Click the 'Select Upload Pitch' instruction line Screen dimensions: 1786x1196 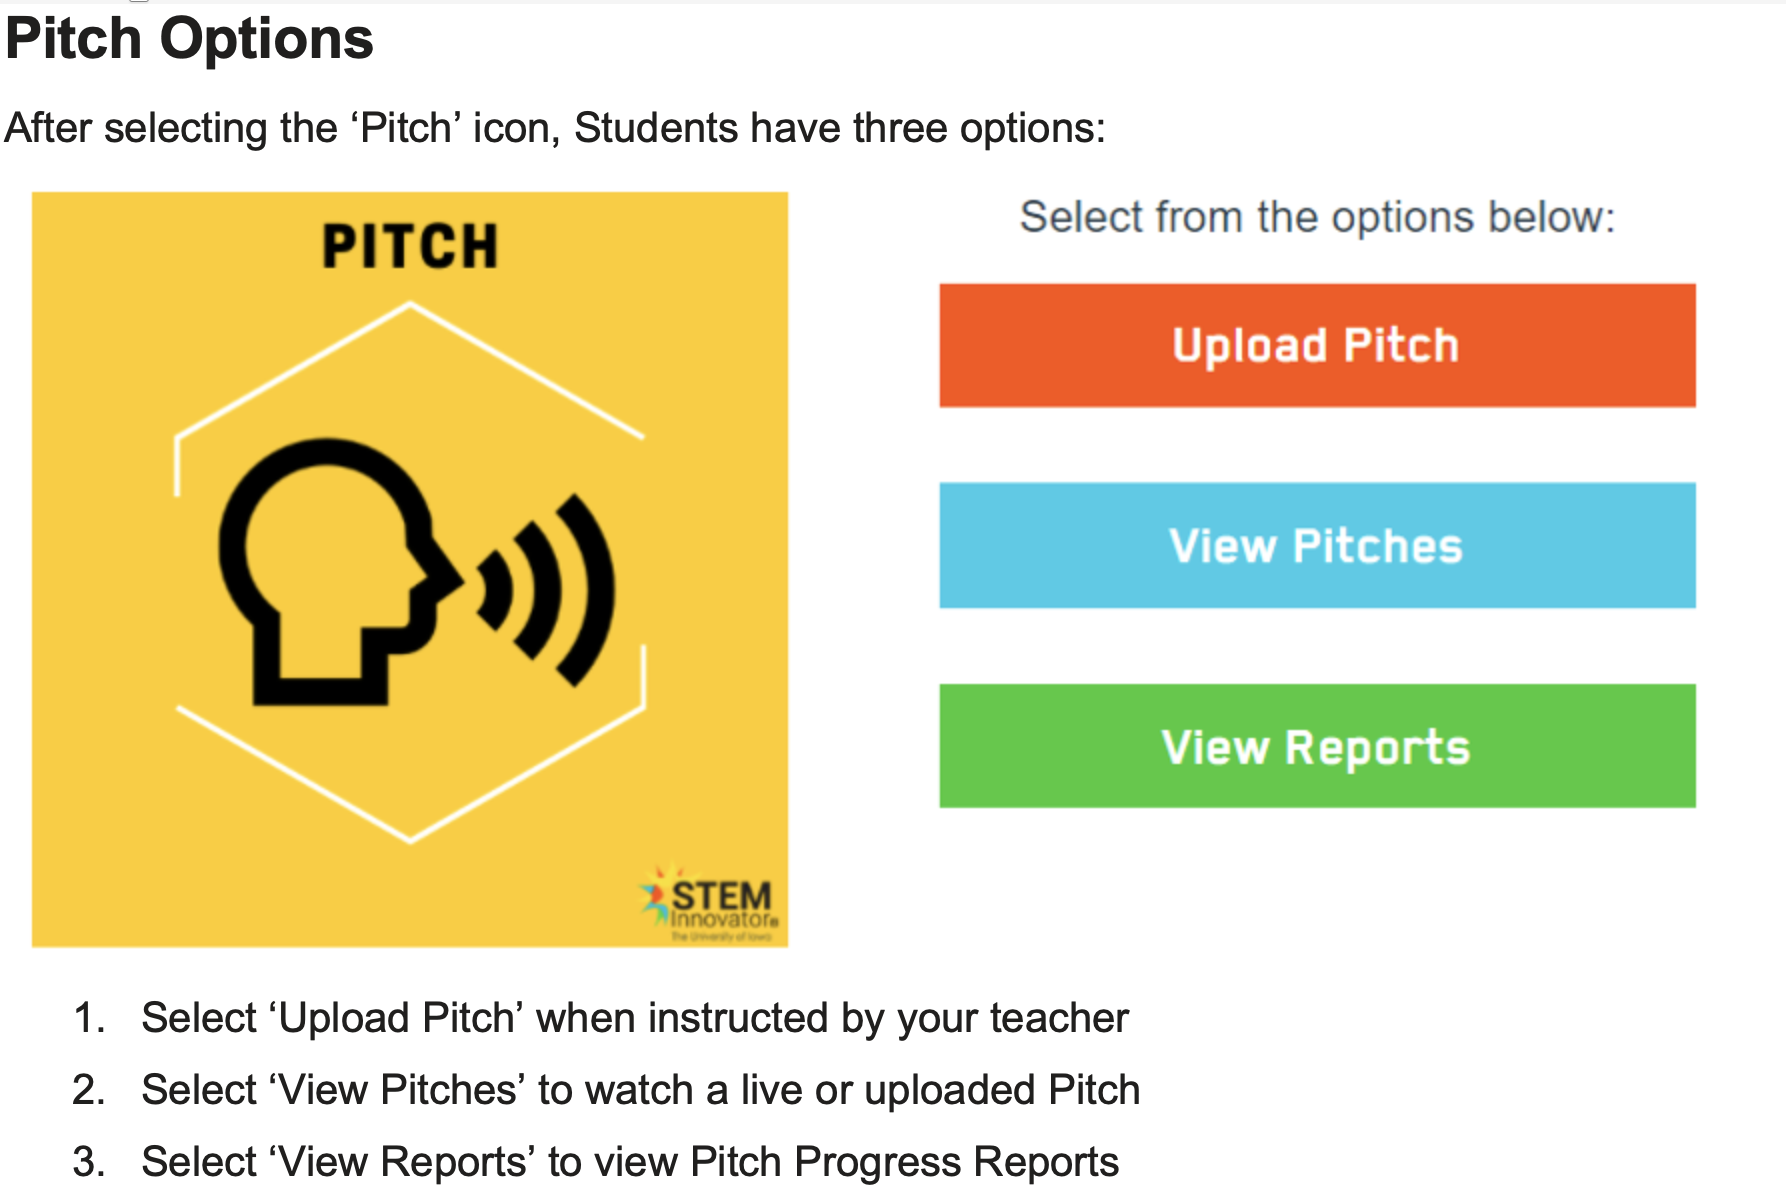coord(635,1018)
